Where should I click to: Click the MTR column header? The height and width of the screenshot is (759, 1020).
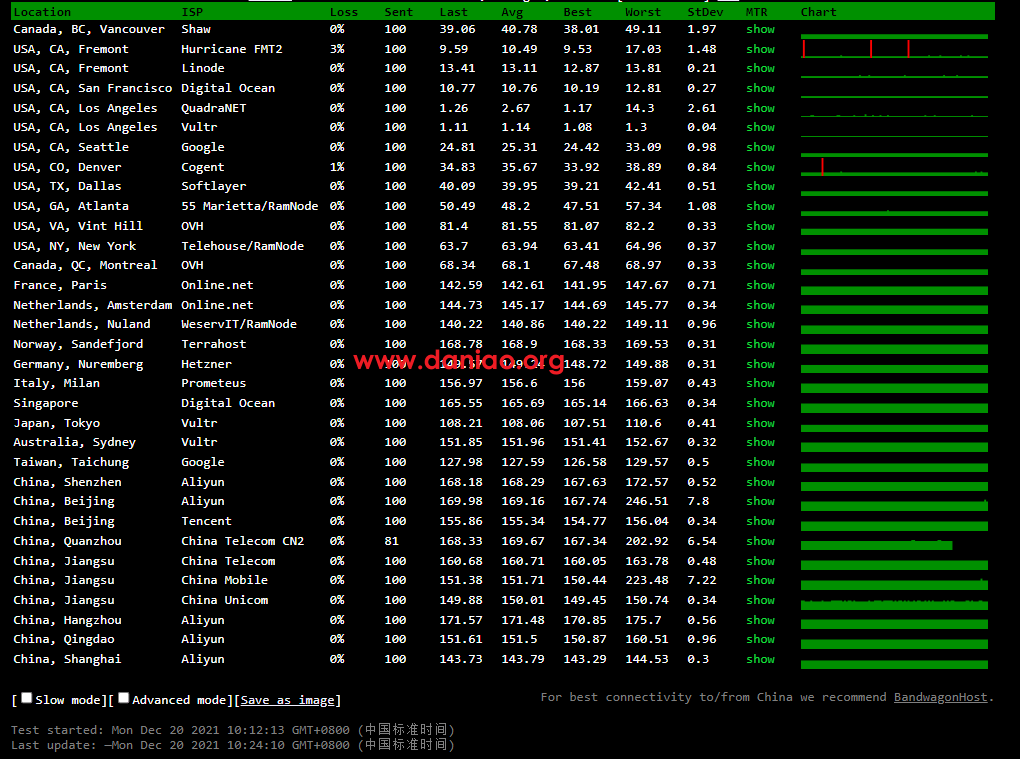point(757,12)
